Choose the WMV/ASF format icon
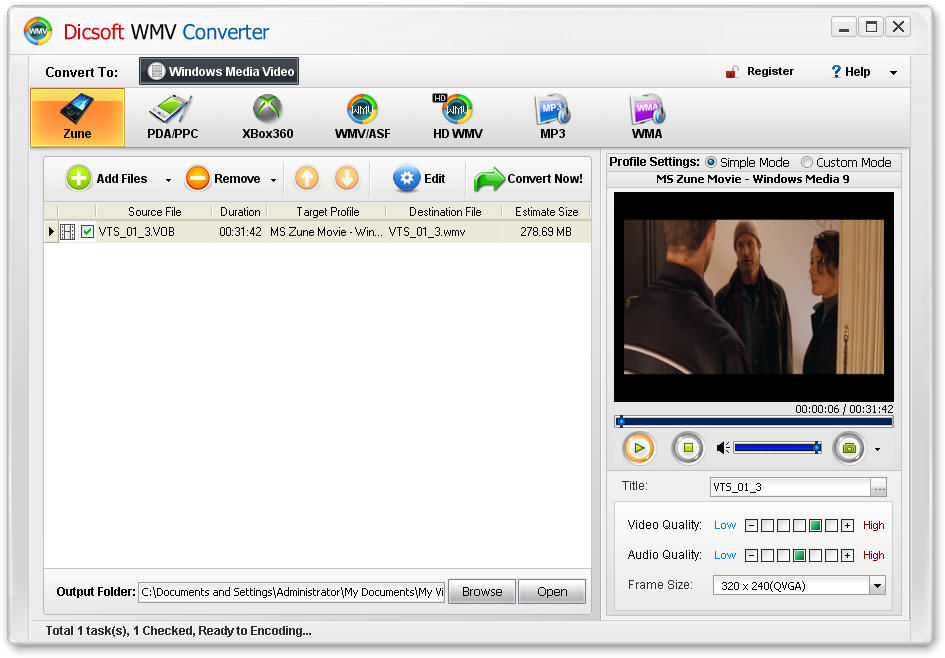The height and width of the screenshot is (658, 945). (x=362, y=118)
